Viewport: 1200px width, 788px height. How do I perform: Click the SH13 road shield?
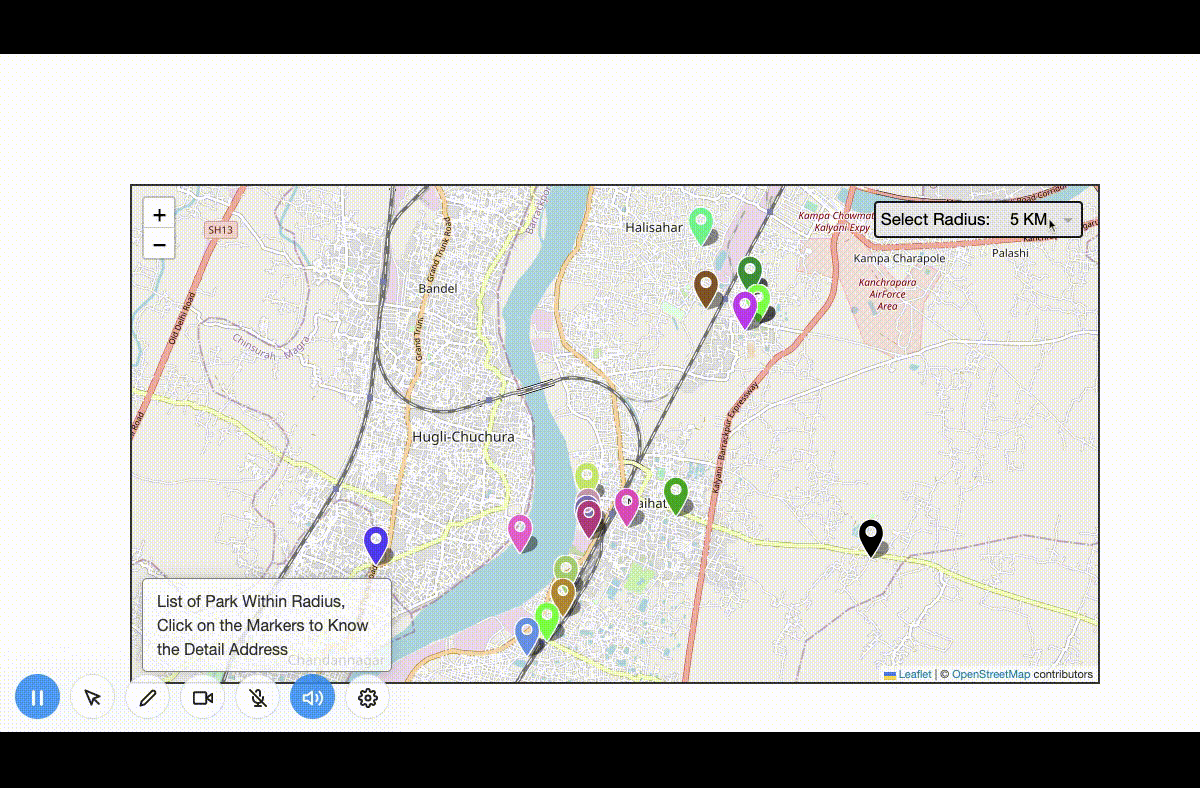(220, 230)
